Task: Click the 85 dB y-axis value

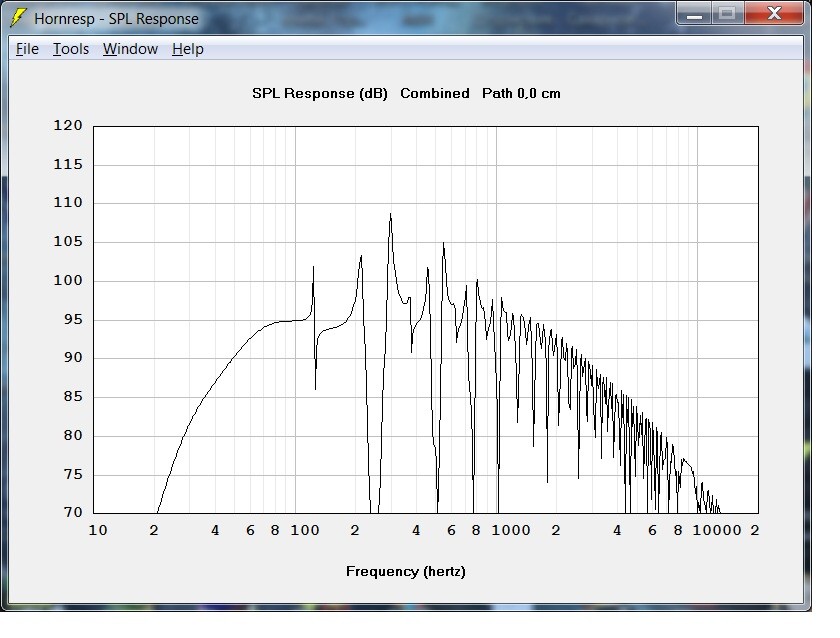Action: tap(73, 396)
